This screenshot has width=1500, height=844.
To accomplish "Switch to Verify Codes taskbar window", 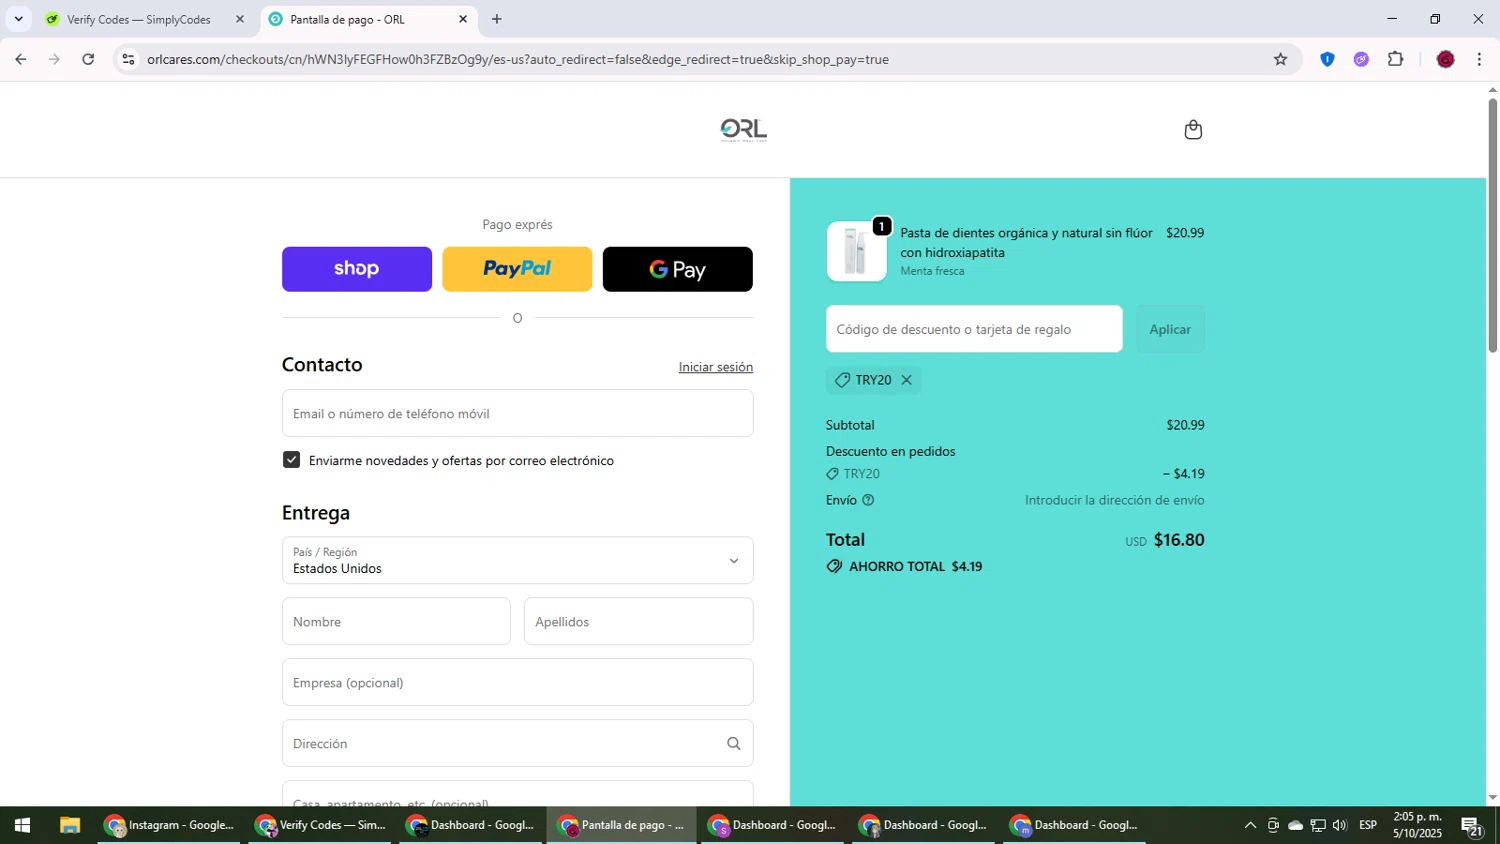I will 322,825.
